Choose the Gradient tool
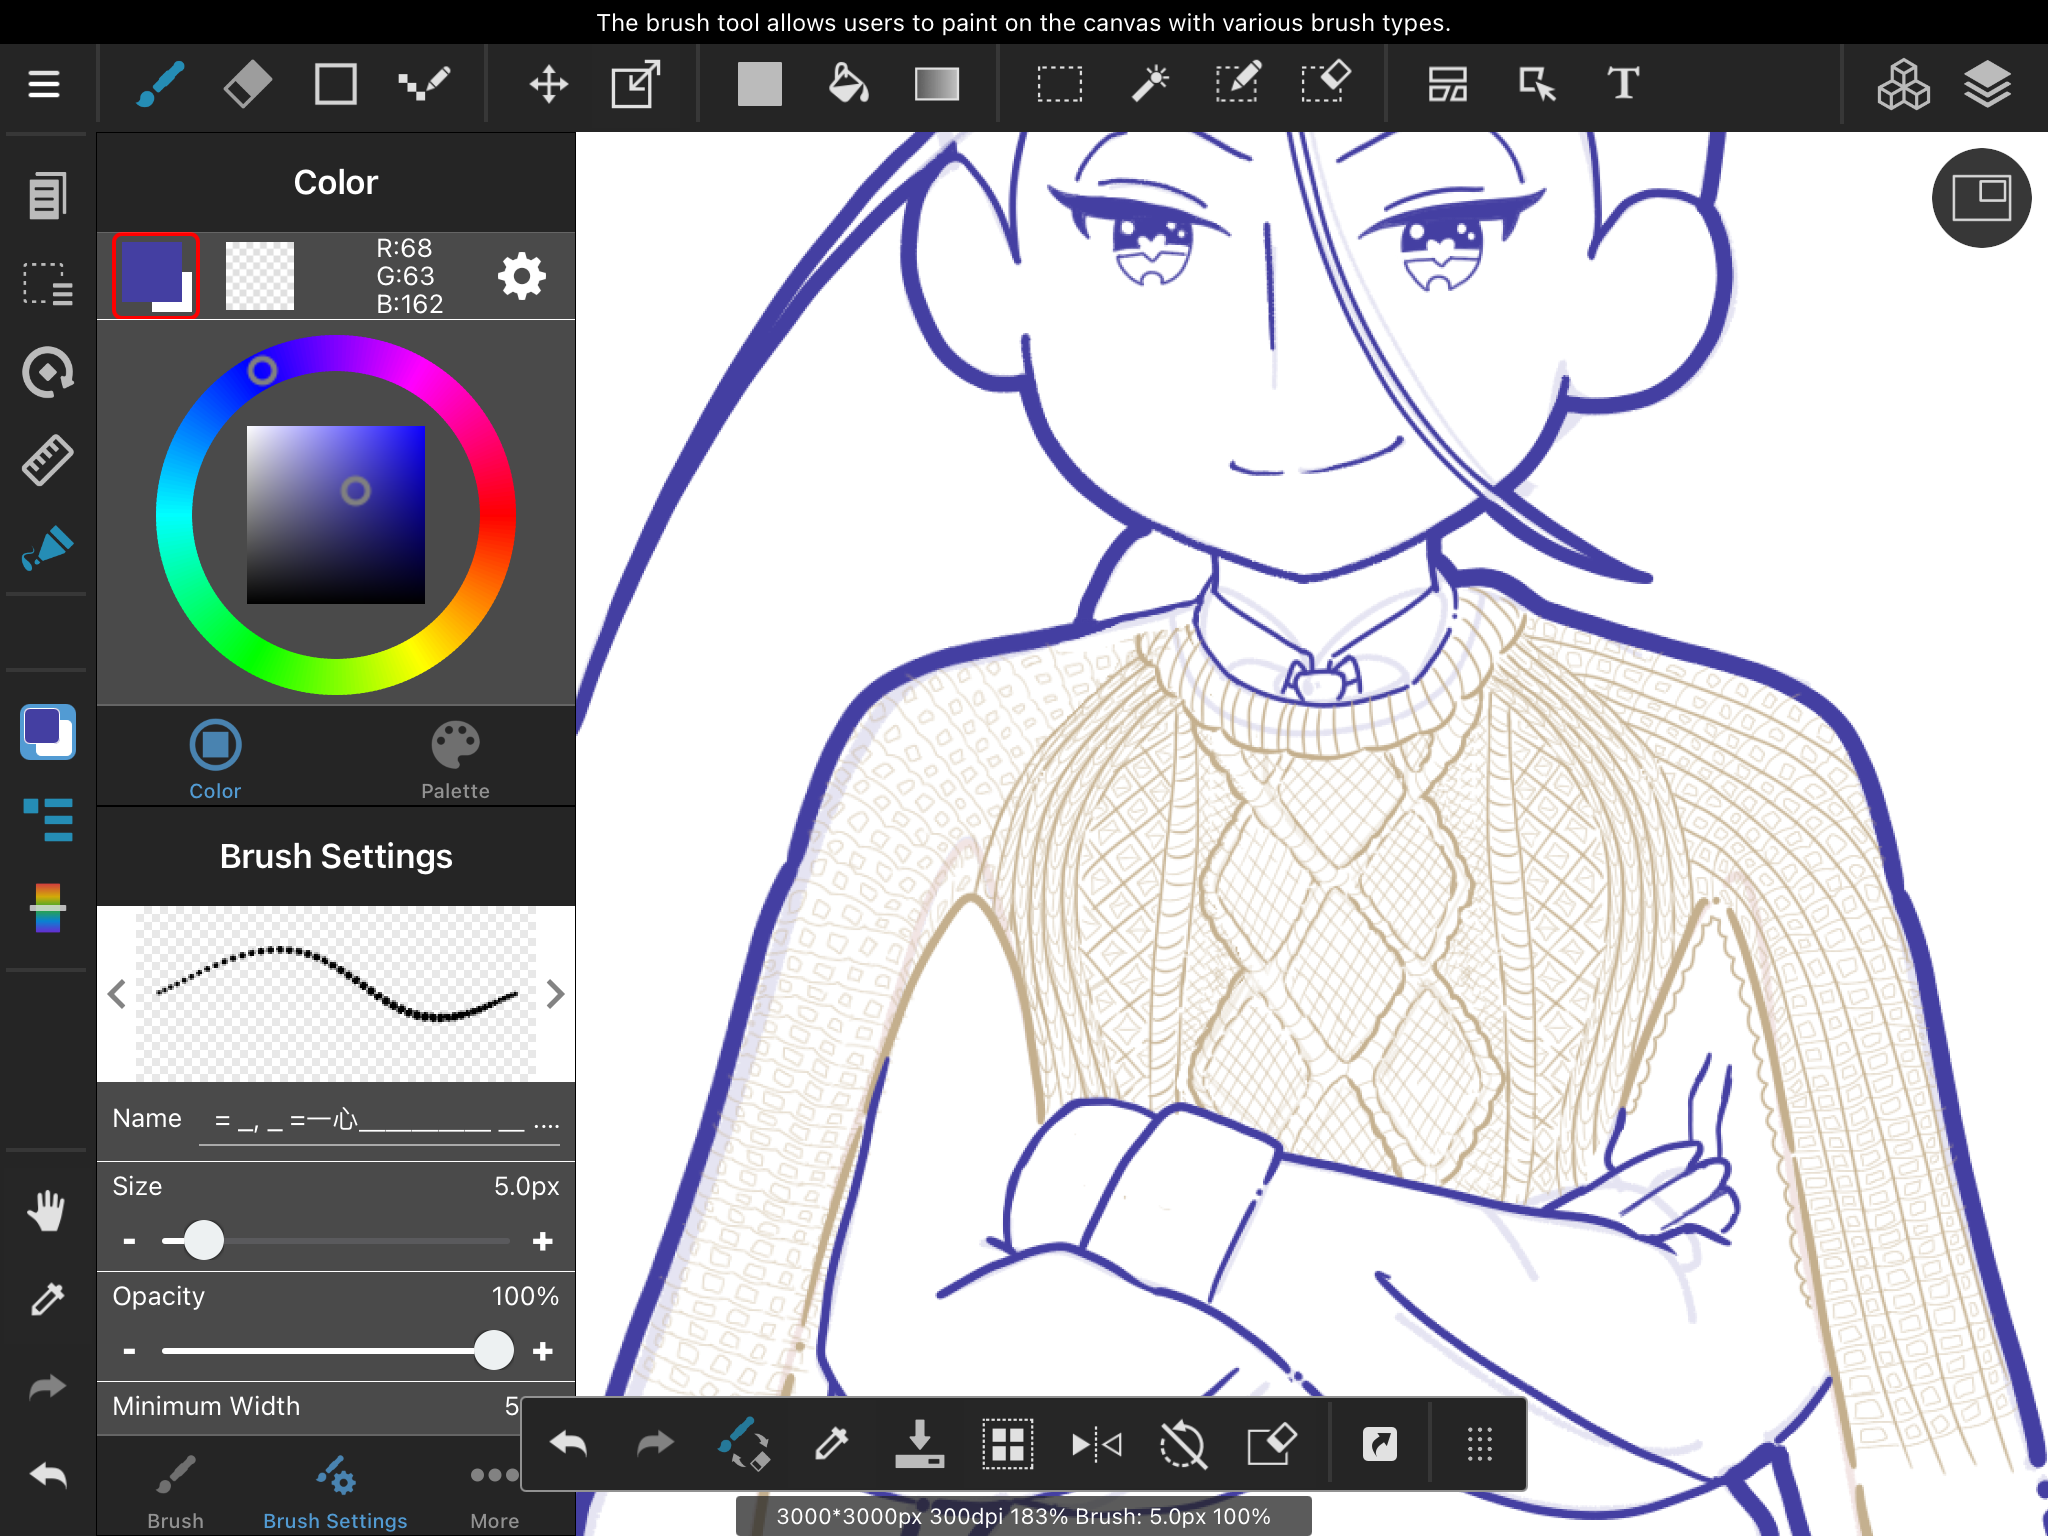 coord(936,84)
